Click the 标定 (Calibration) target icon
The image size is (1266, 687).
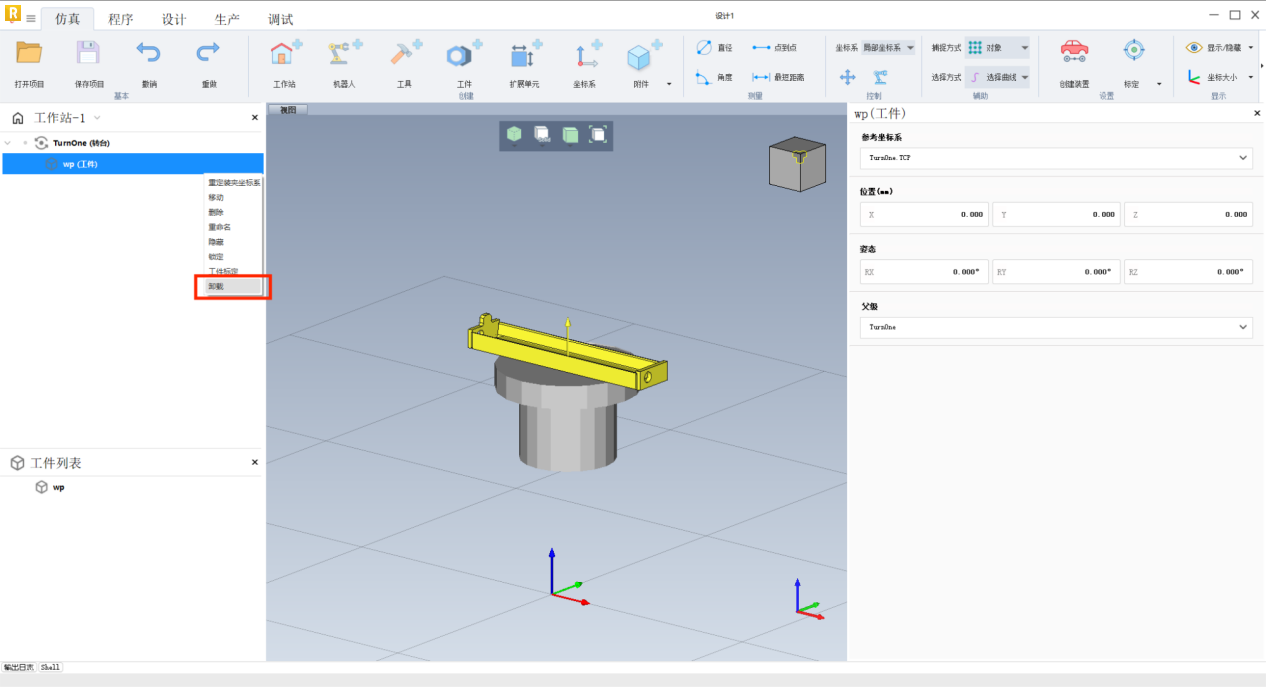[1132, 52]
